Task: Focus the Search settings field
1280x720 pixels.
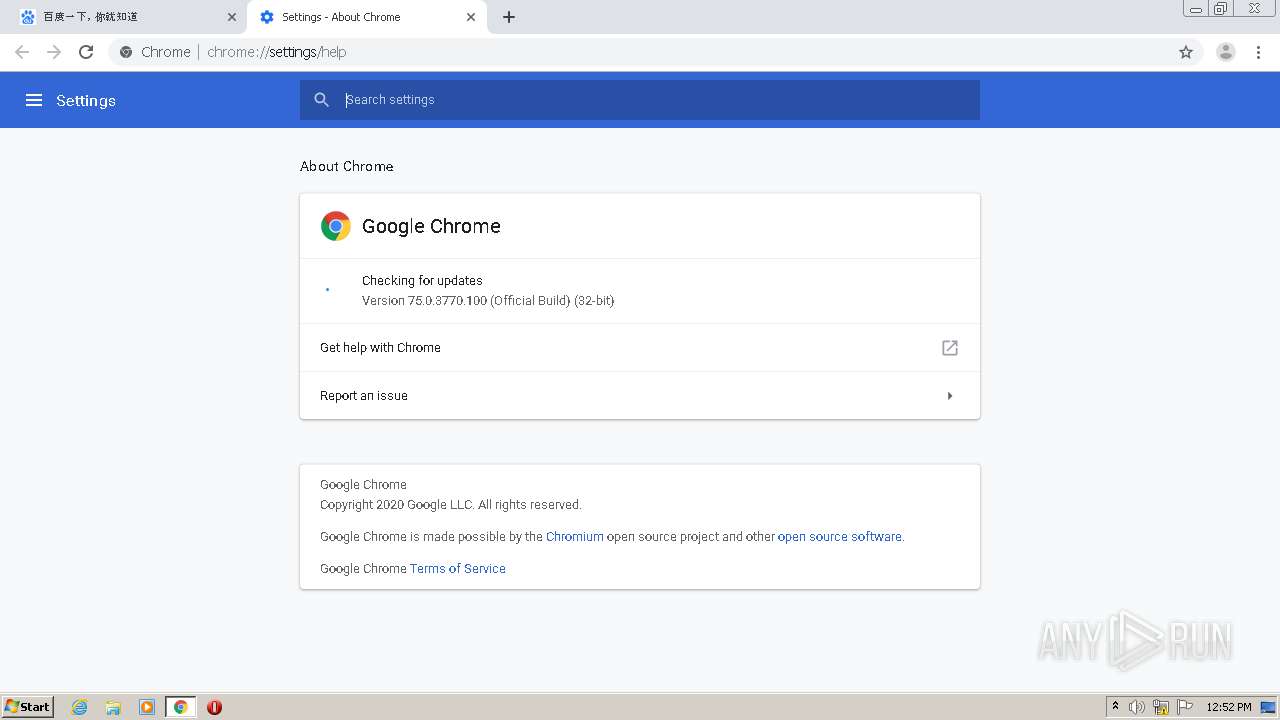Action: 640,100
